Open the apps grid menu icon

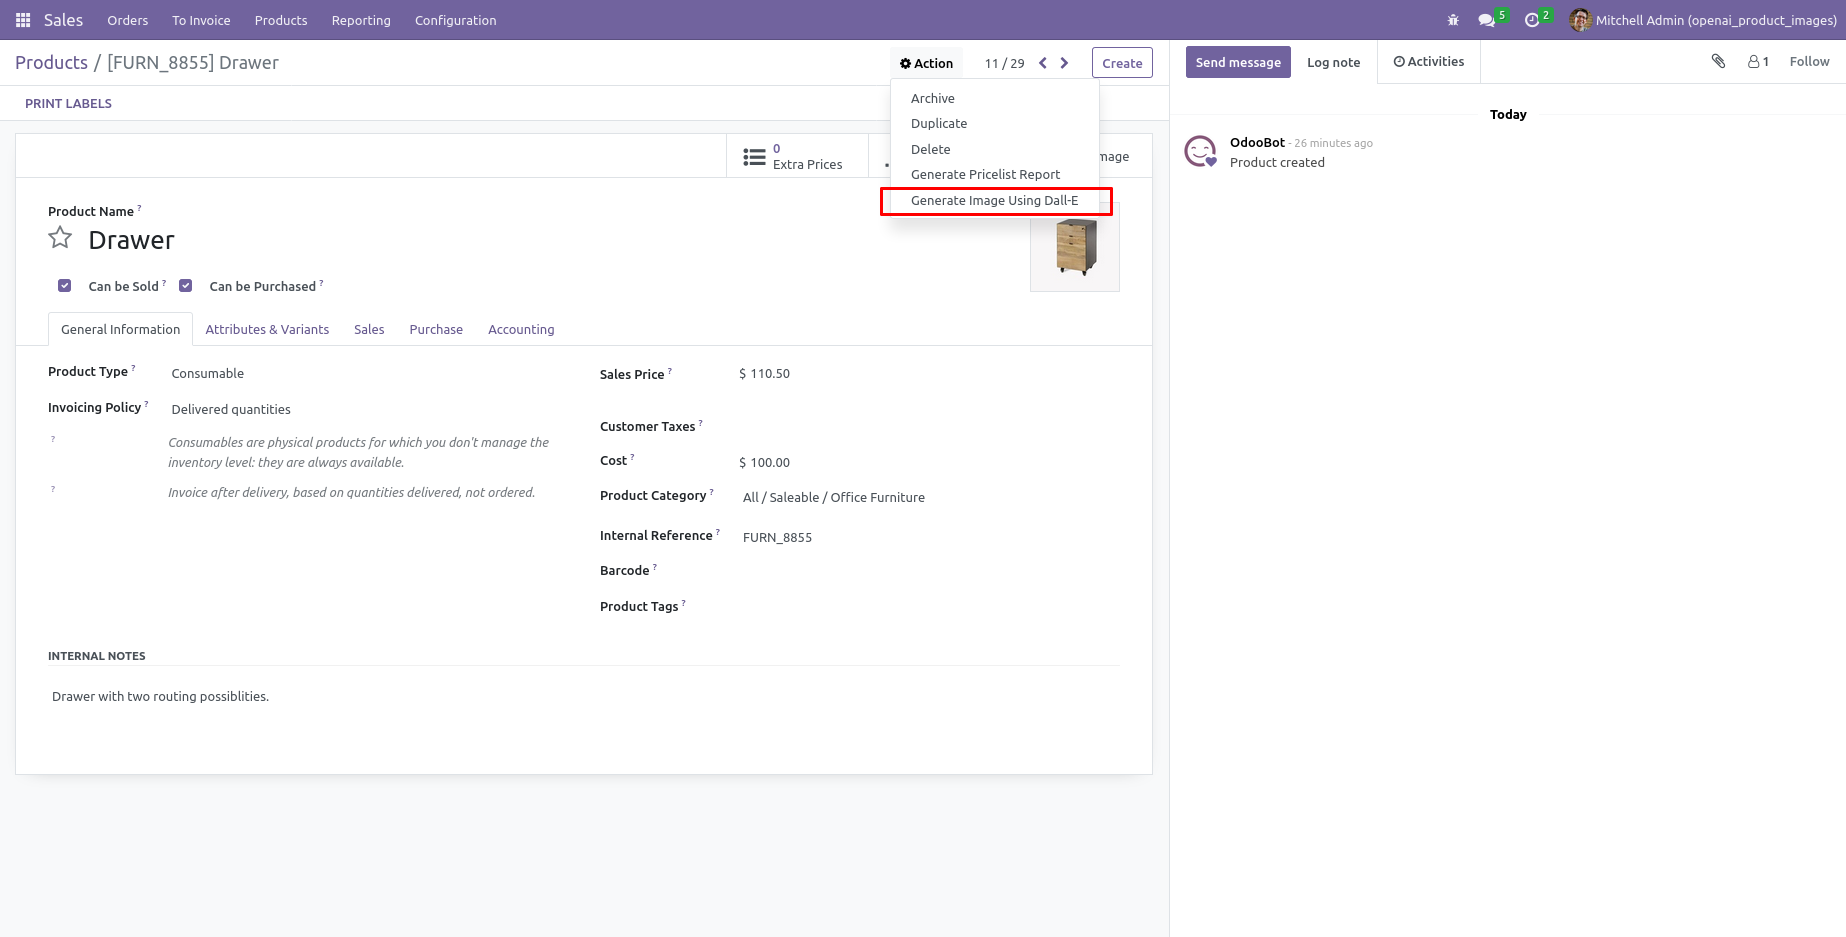[23, 20]
